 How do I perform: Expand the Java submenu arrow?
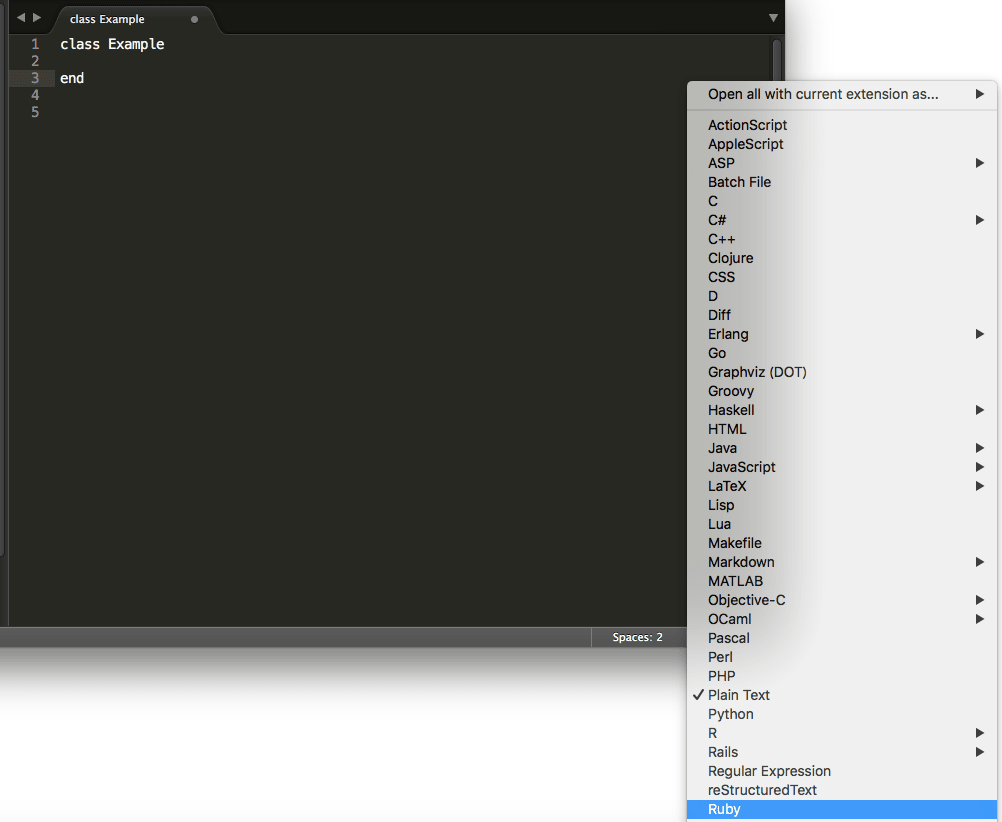tap(980, 448)
